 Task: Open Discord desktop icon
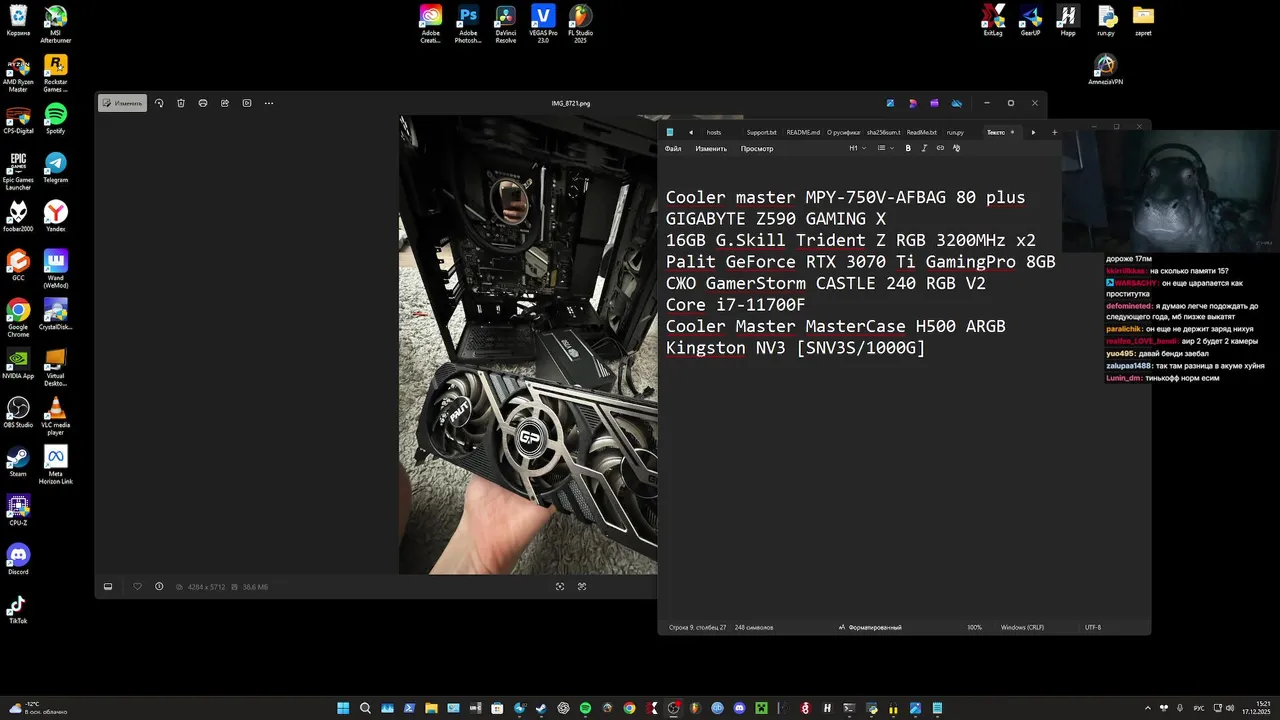[18, 560]
